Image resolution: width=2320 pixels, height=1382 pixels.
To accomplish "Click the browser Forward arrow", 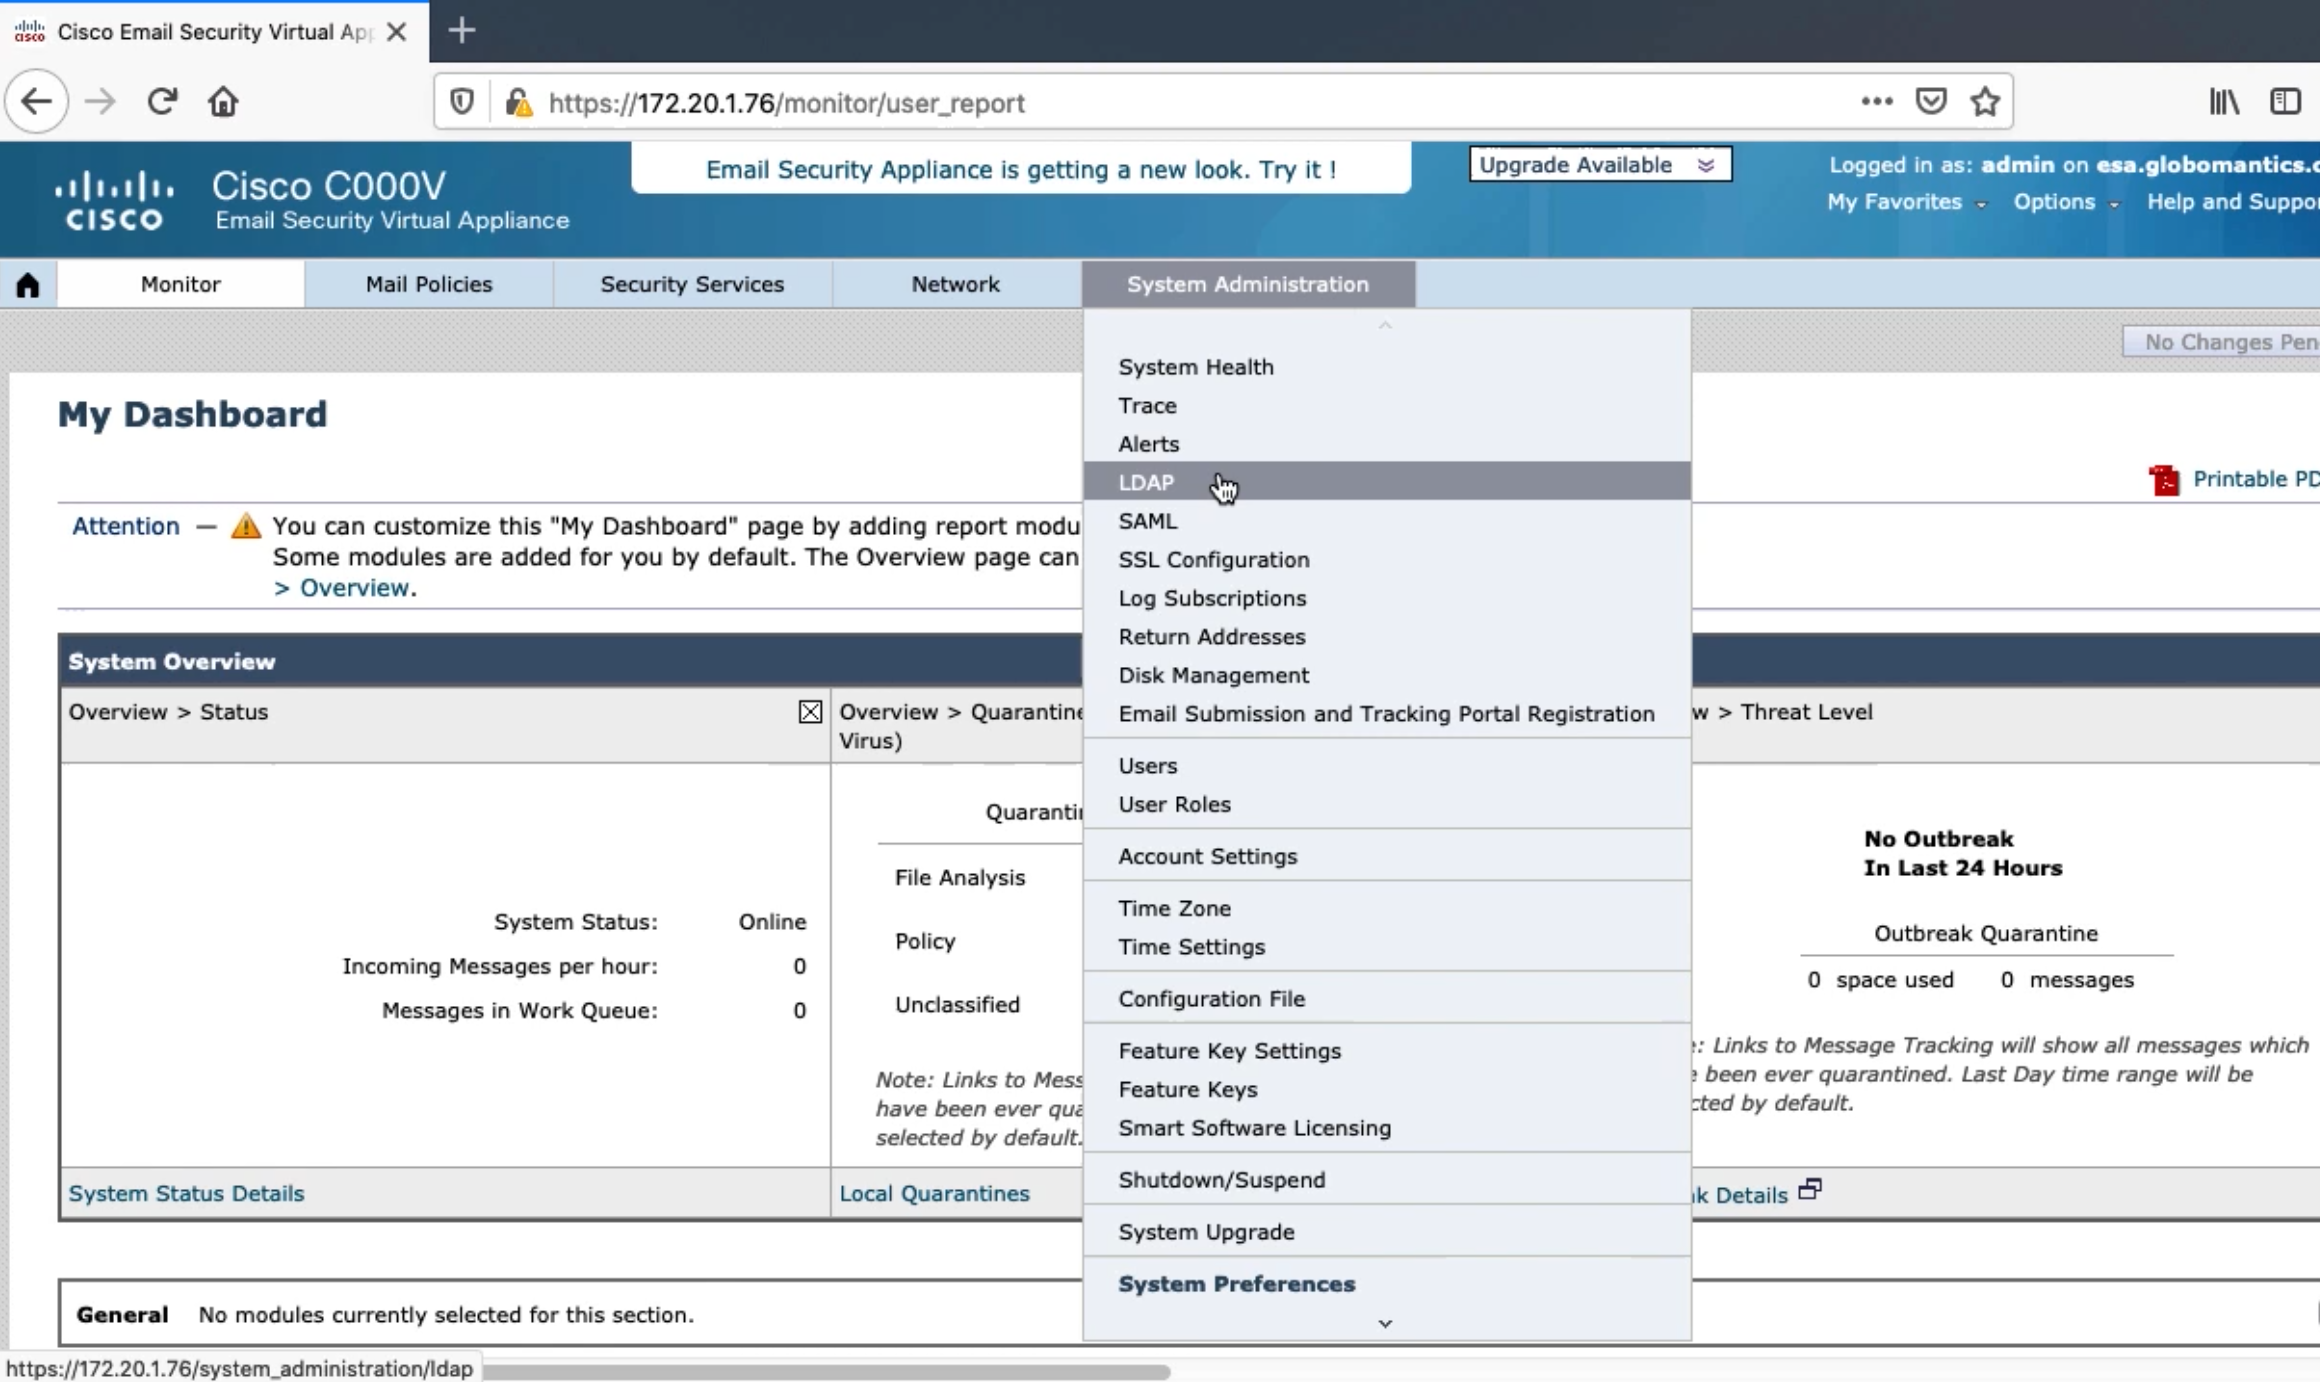I will pyautogui.click(x=100, y=101).
